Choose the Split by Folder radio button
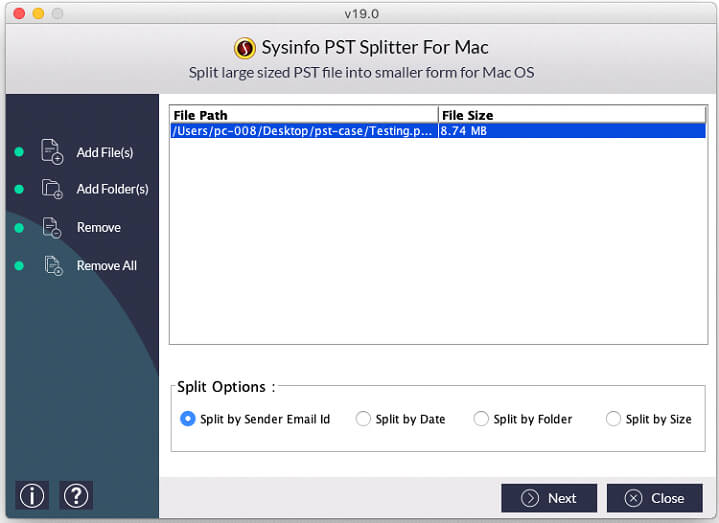 481,418
